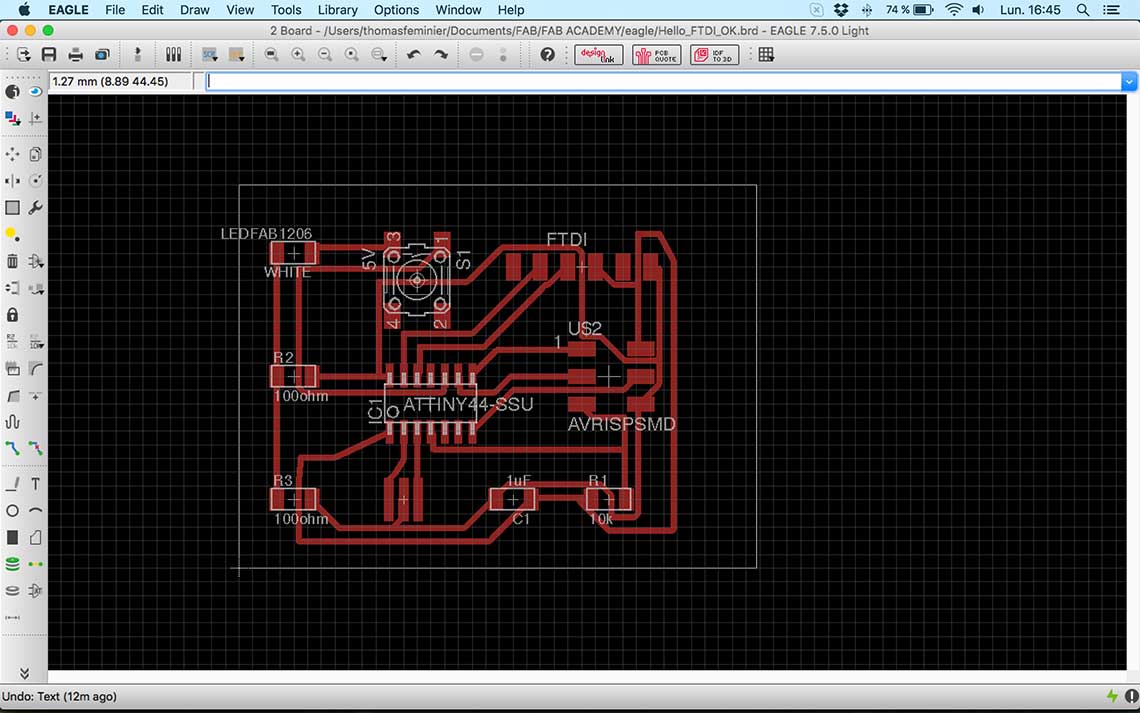Open the Zoom select dropdown
1140x713 pixels.
(x=379, y=55)
